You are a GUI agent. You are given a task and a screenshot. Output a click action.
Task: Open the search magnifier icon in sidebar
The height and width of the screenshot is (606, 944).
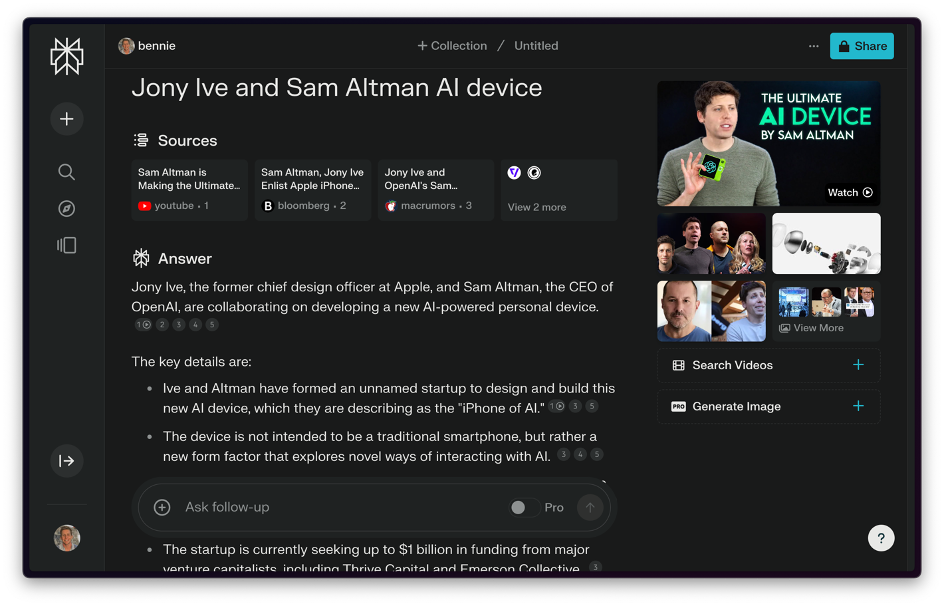[x=66, y=173]
